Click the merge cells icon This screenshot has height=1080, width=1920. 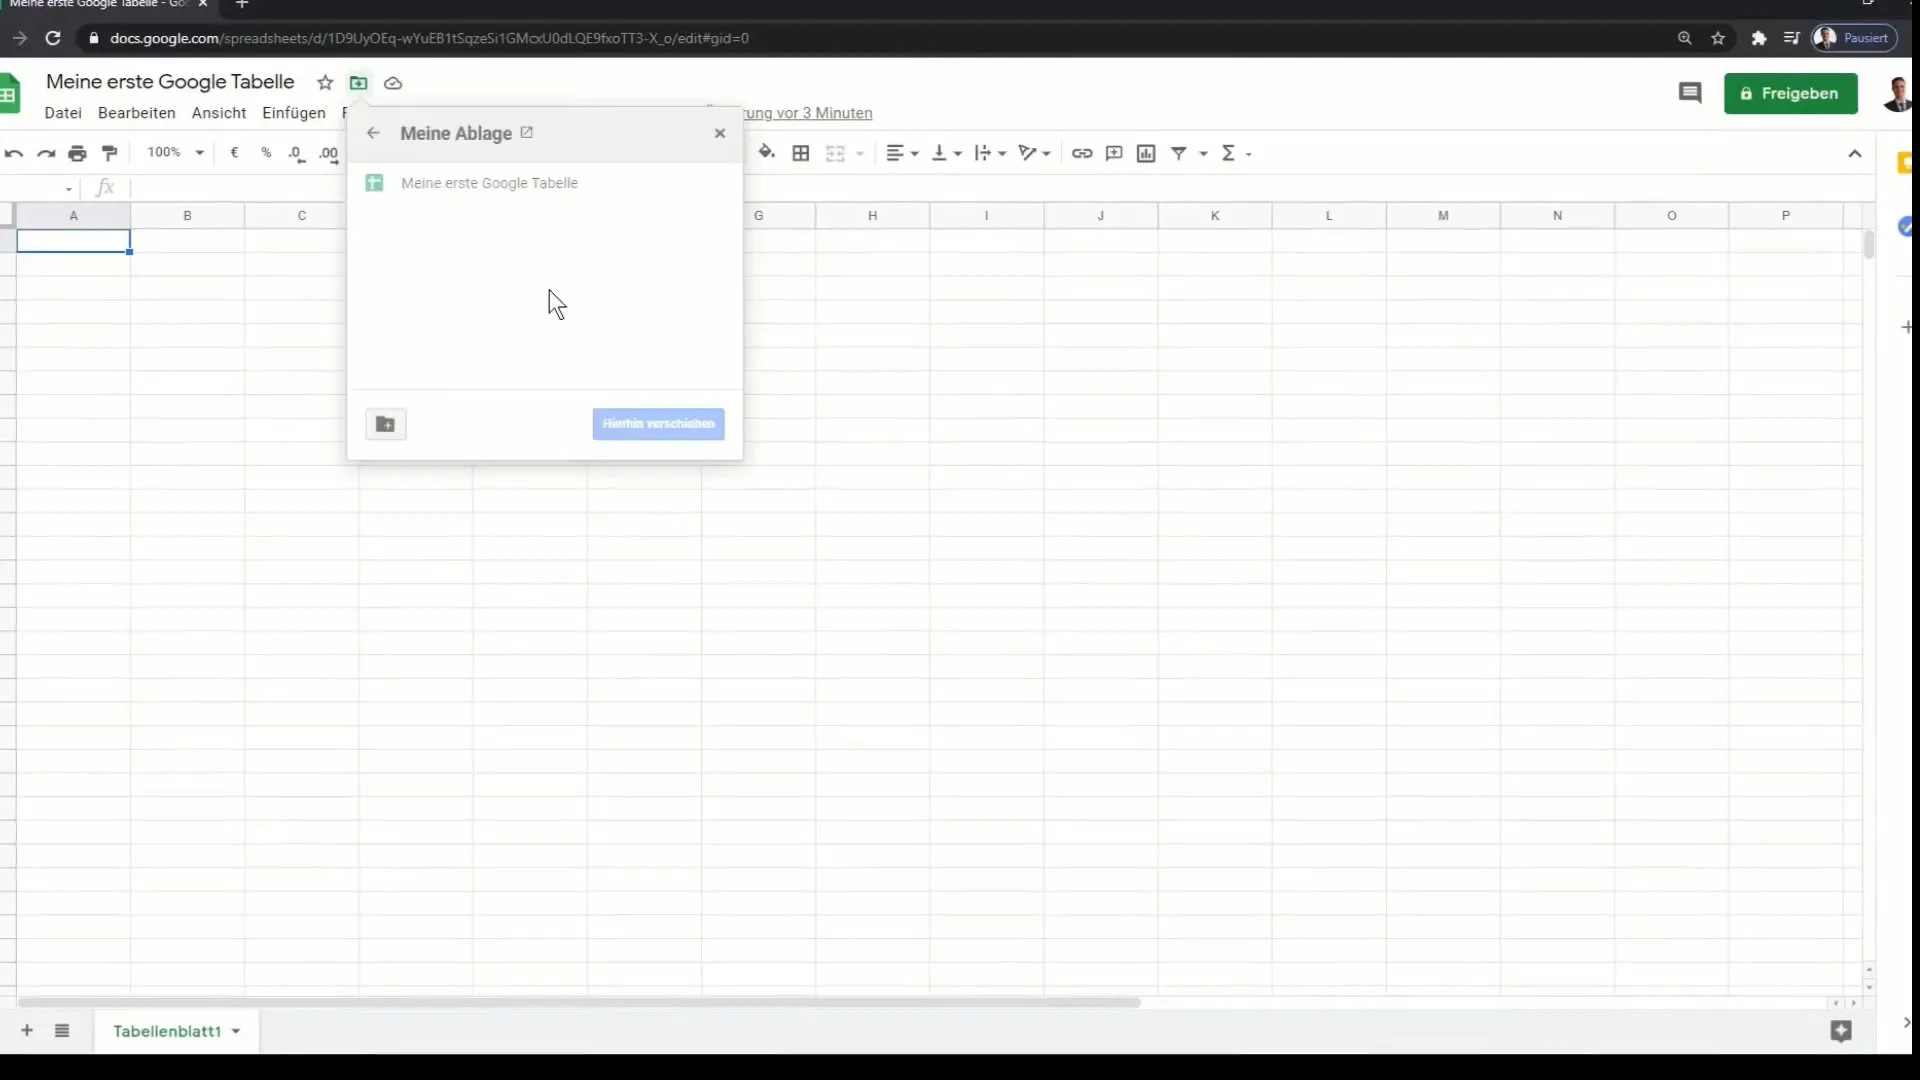(836, 153)
